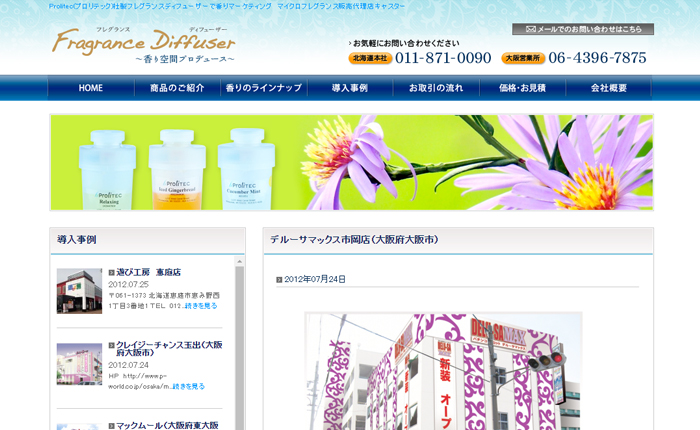700x430 pixels.
Task: Click the Fragrance Diffuser site logo
Action: [x=143, y=45]
